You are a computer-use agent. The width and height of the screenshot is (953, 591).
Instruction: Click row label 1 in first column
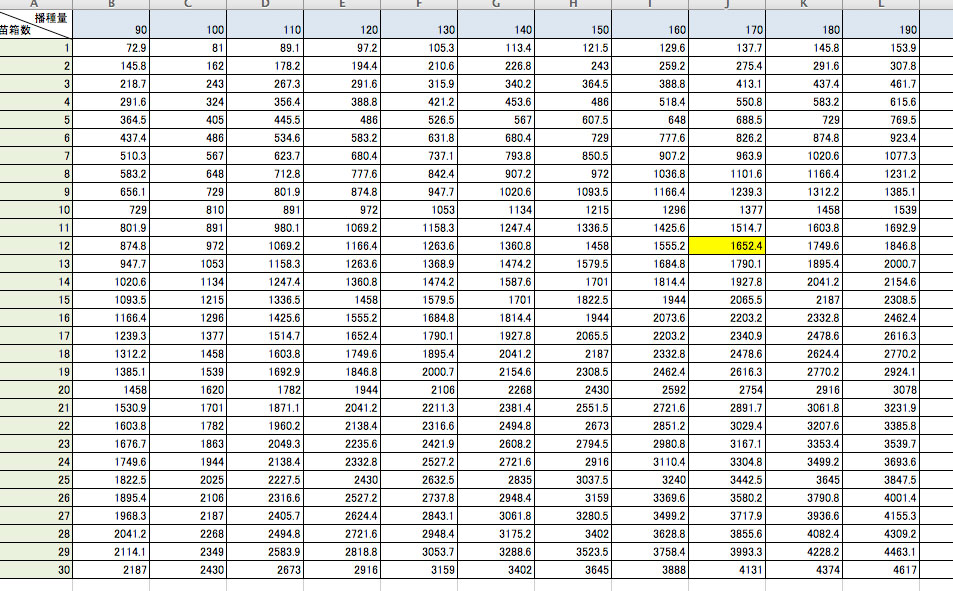click(37, 48)
